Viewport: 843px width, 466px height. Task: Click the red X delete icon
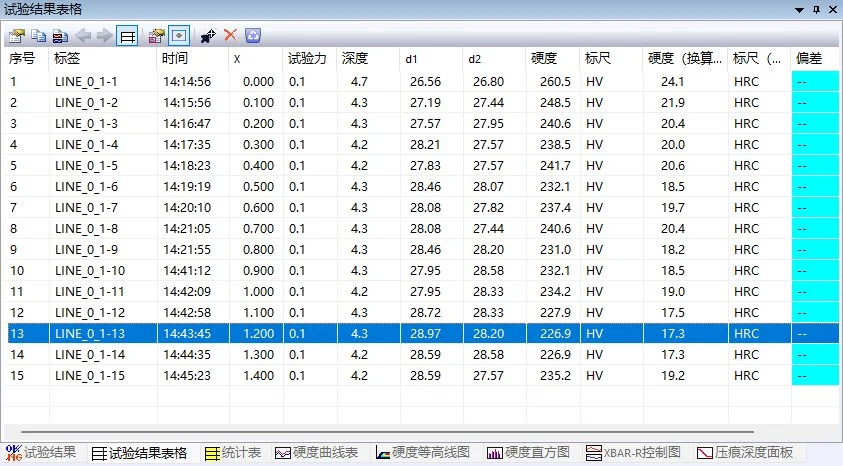coord(231,36)
